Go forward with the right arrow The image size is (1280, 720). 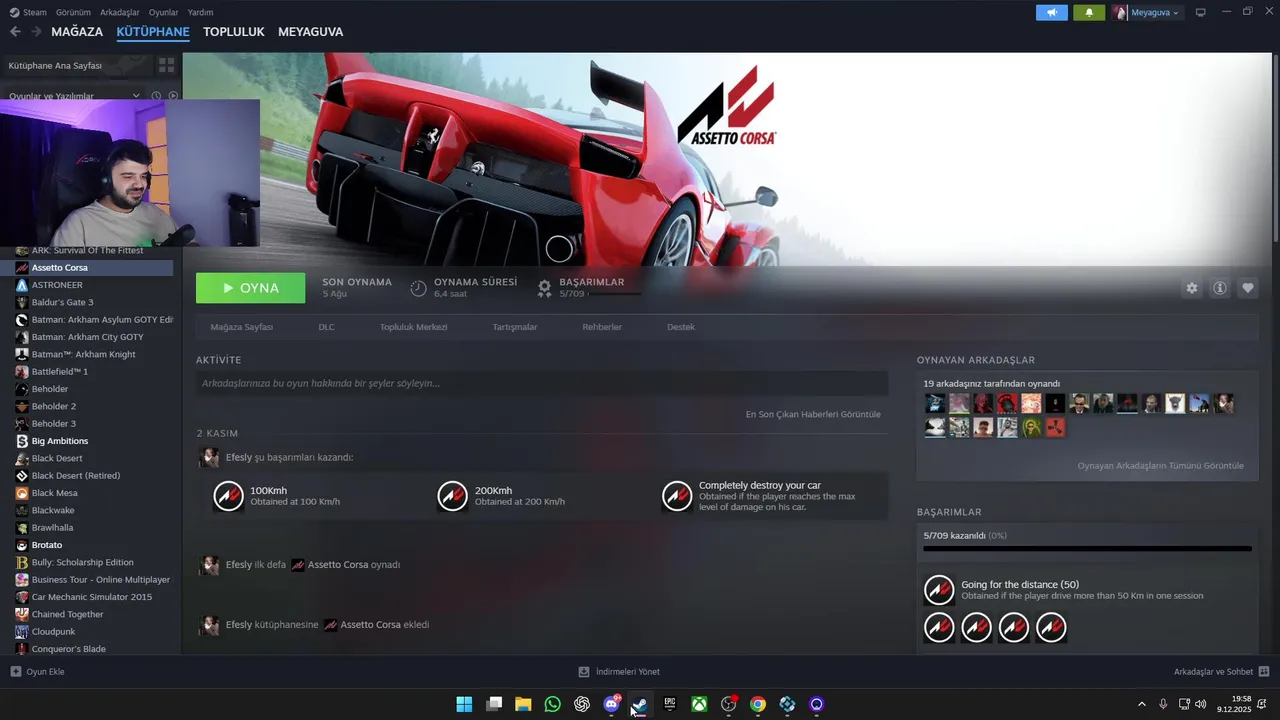37,32
